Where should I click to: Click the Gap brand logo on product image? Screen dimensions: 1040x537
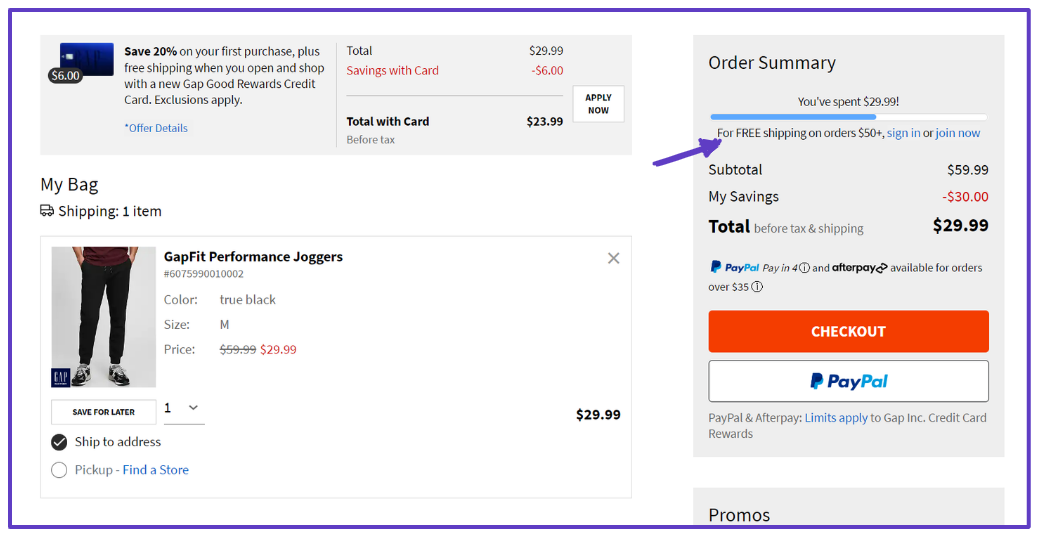click(x=61, y=377)
